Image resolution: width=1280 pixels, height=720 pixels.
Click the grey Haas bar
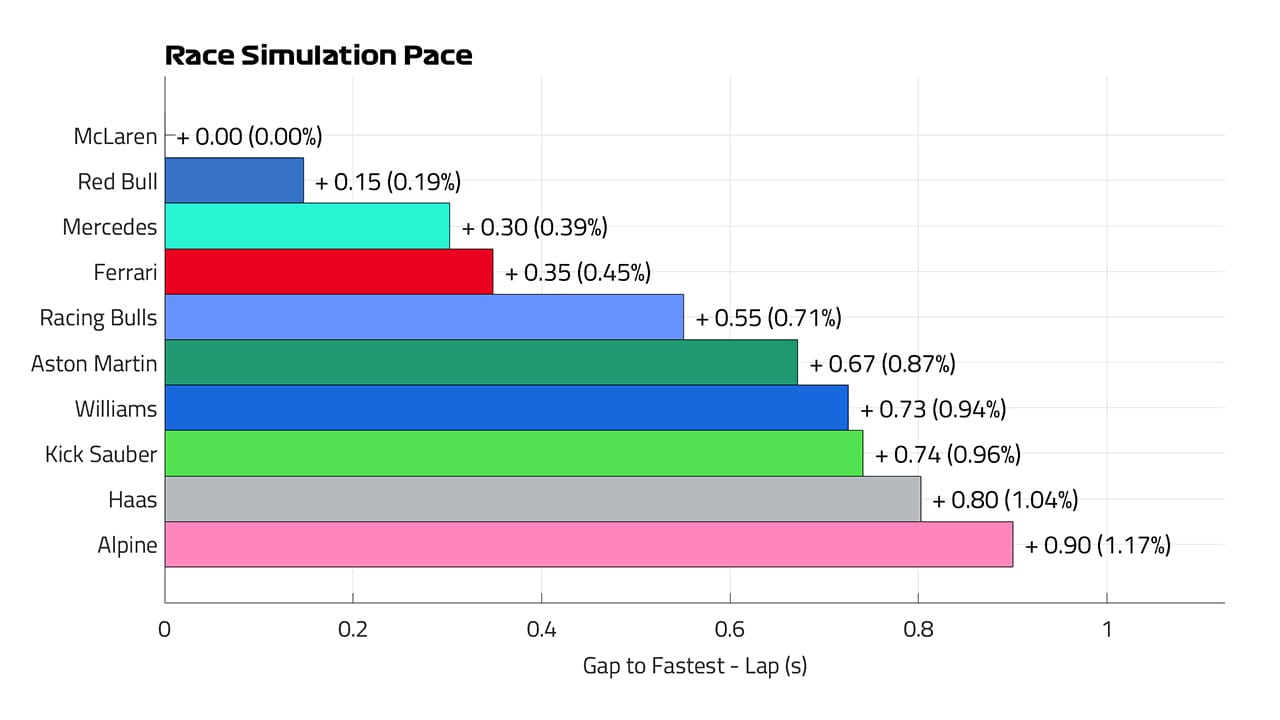(x=542, y=499)
